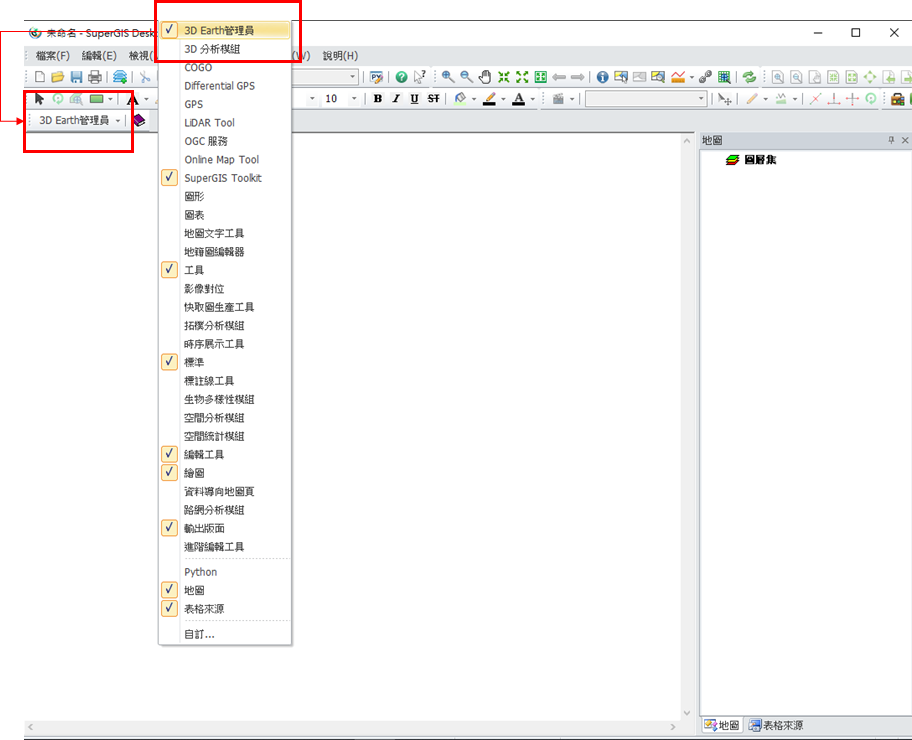Uncheck SuperGIS Toolkit toolbar

click(x=225, y=178)
